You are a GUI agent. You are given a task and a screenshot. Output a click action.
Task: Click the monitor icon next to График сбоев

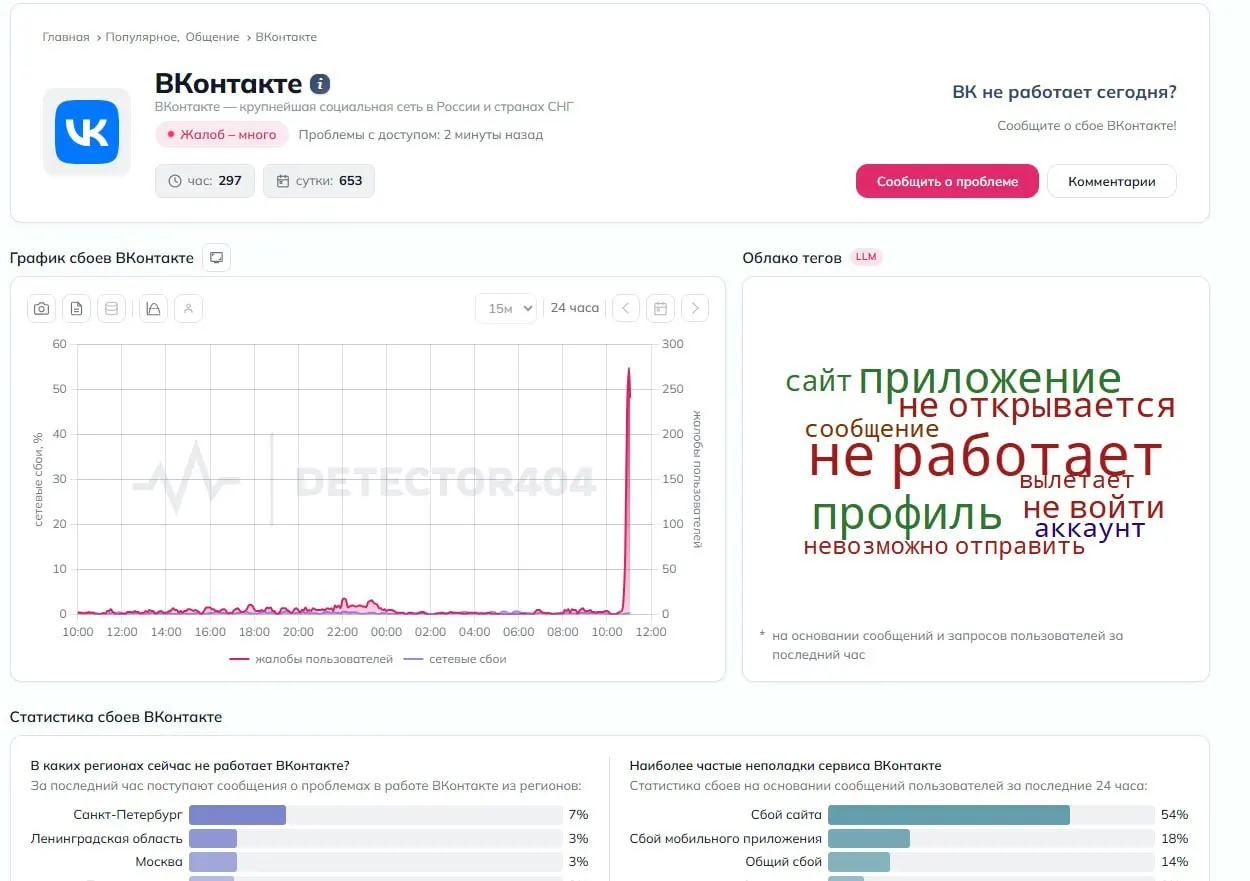point(216,258)
